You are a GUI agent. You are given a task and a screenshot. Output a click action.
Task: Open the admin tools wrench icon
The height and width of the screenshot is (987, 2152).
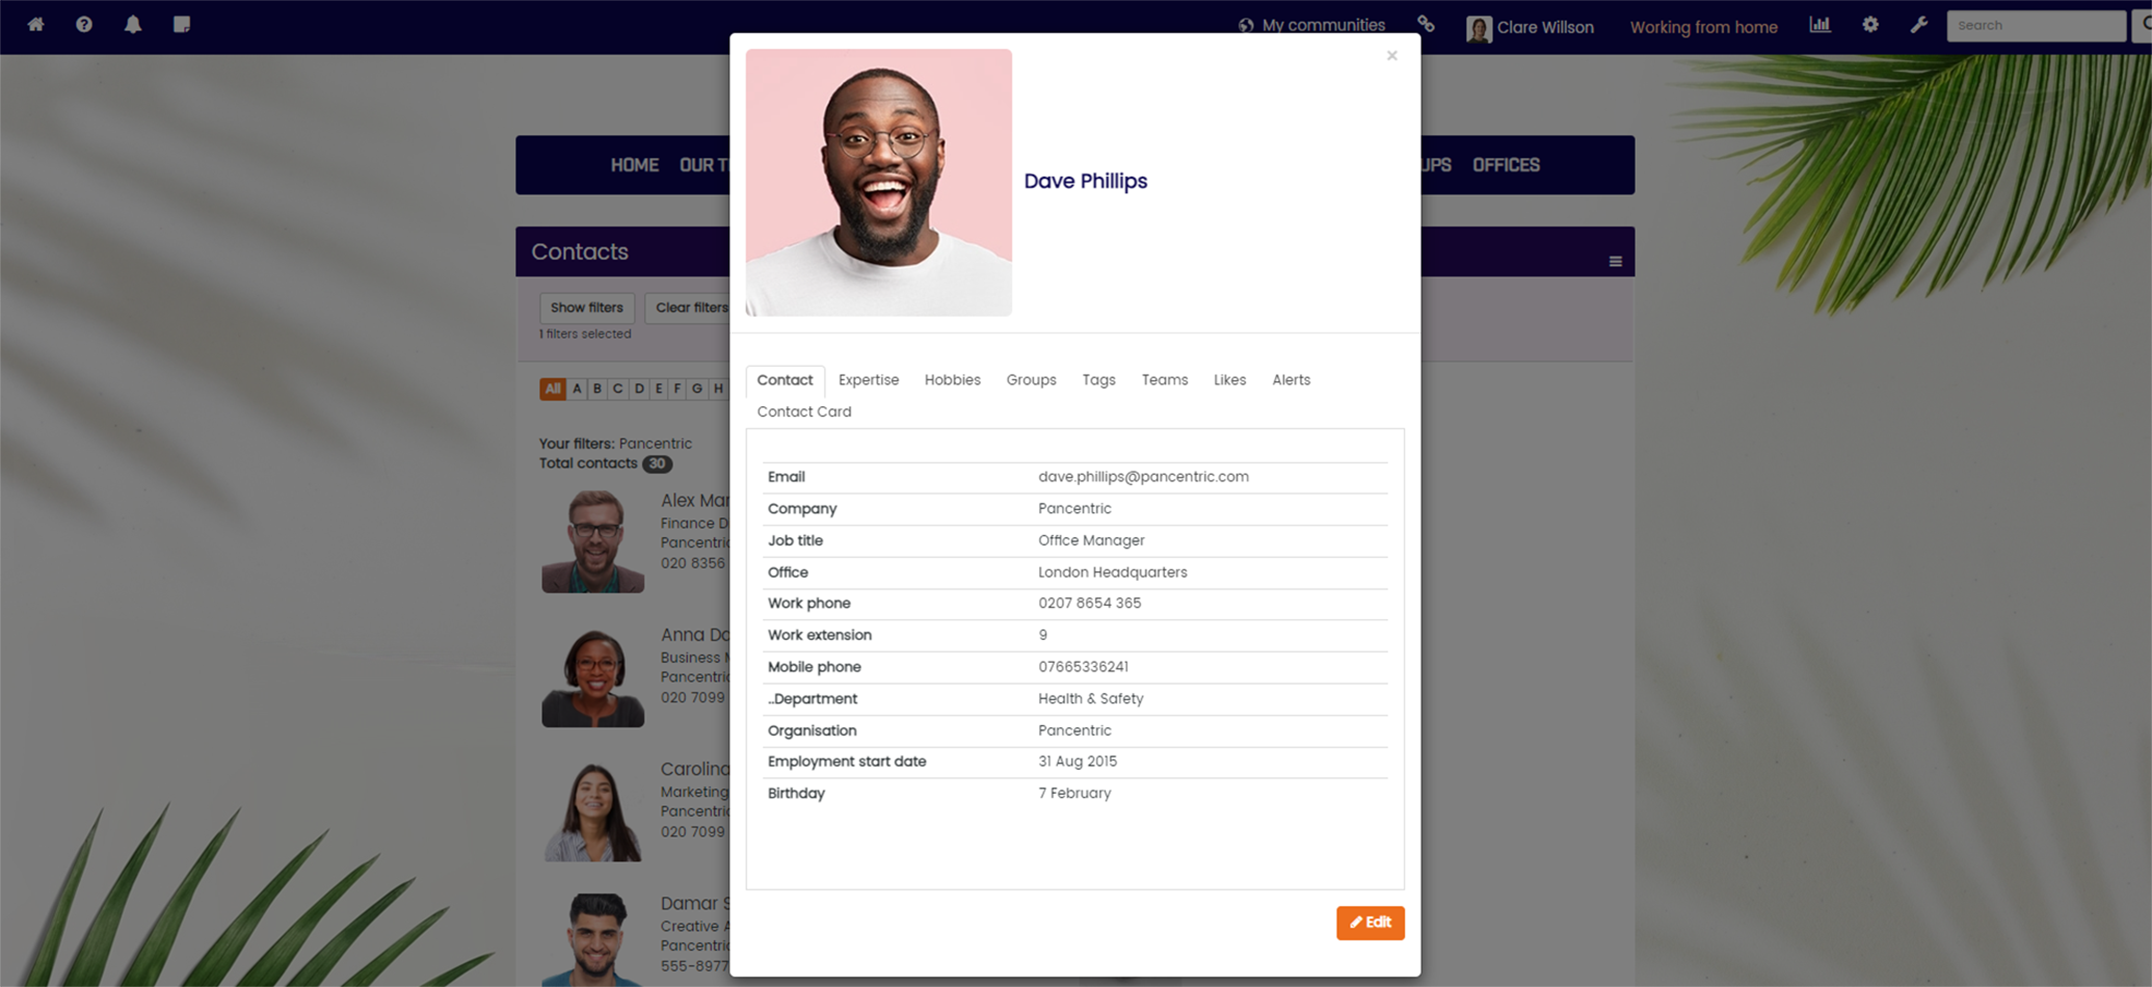click(1918, 24)
